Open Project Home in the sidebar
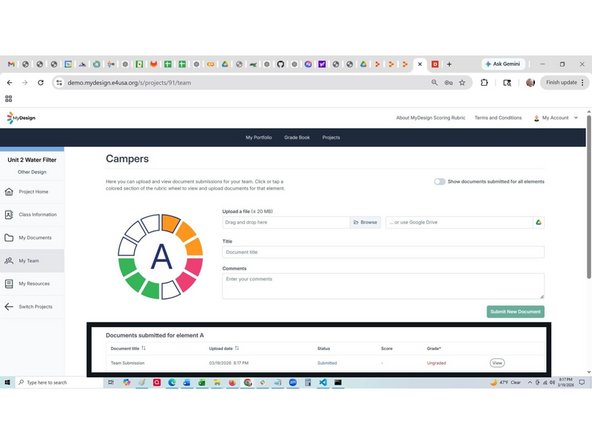 [33, 192]
